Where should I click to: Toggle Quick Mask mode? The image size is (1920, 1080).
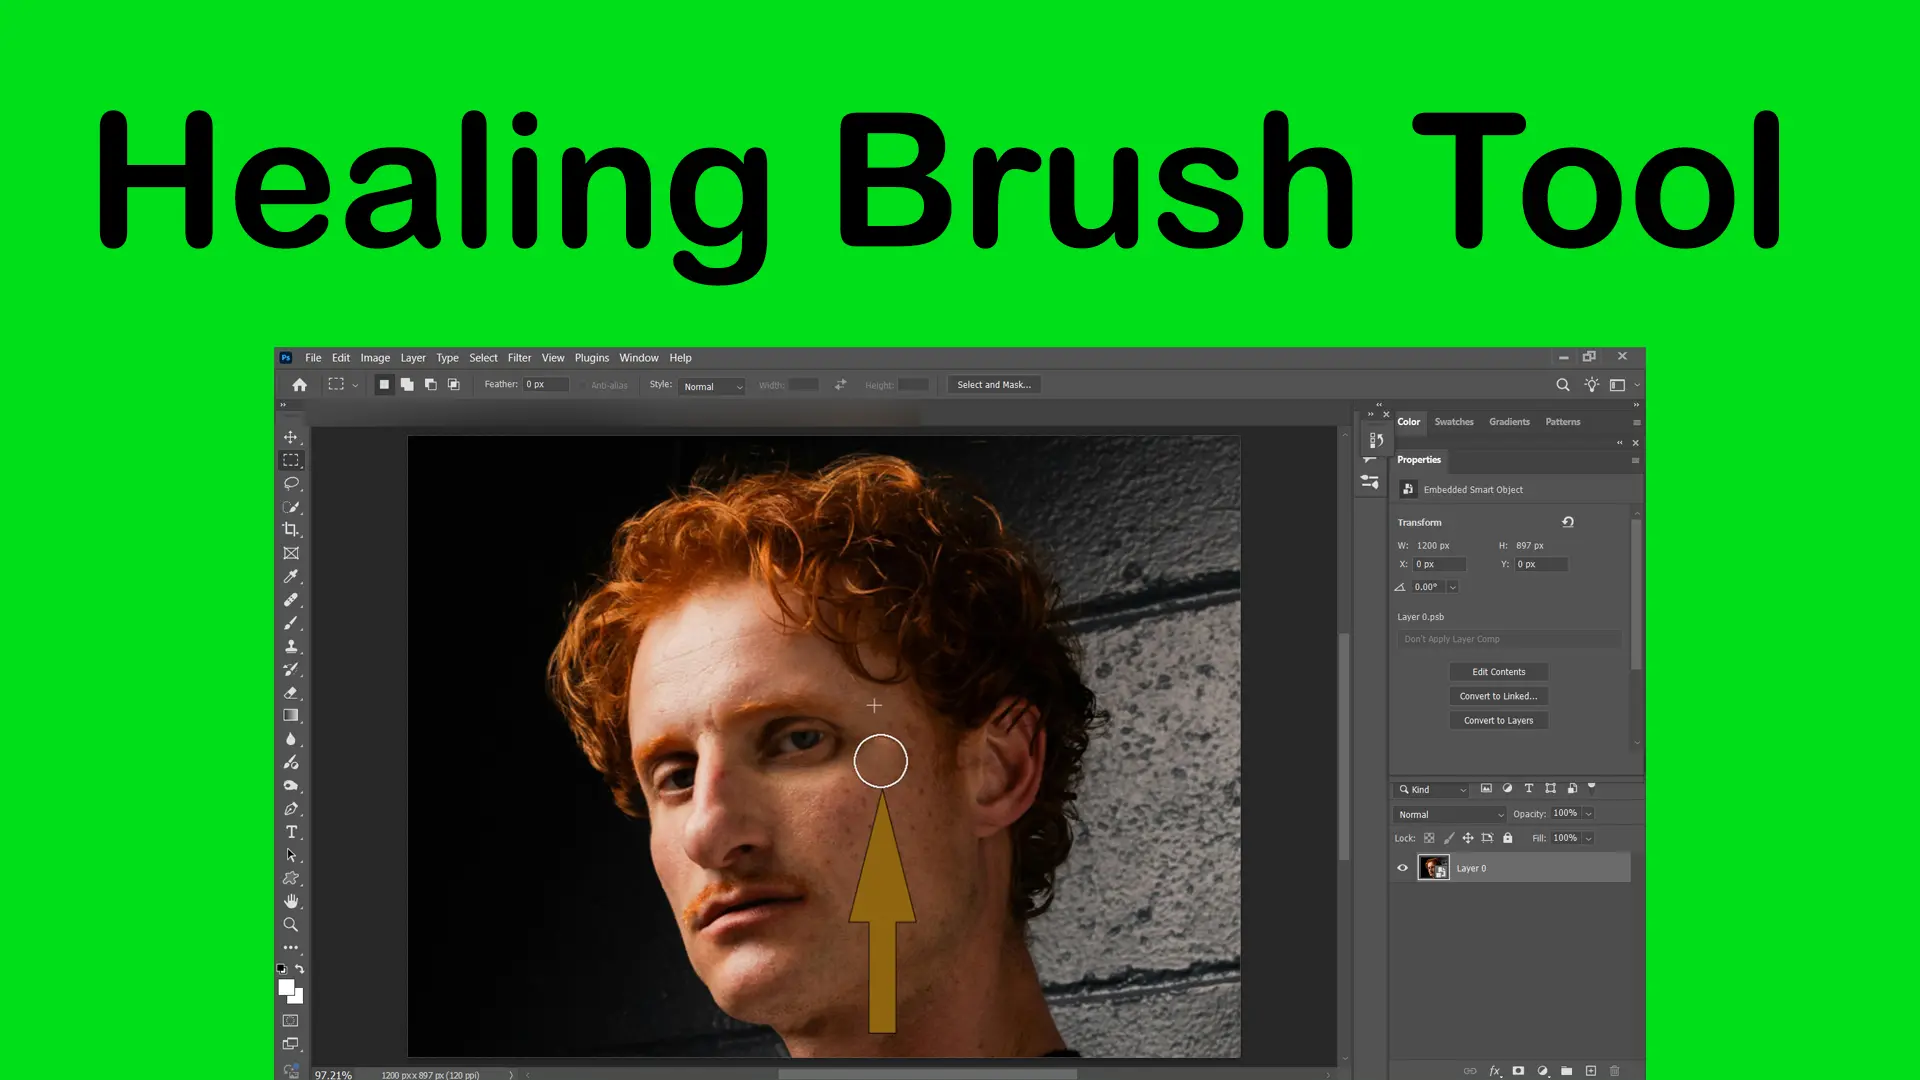[x=291, y=1021]
